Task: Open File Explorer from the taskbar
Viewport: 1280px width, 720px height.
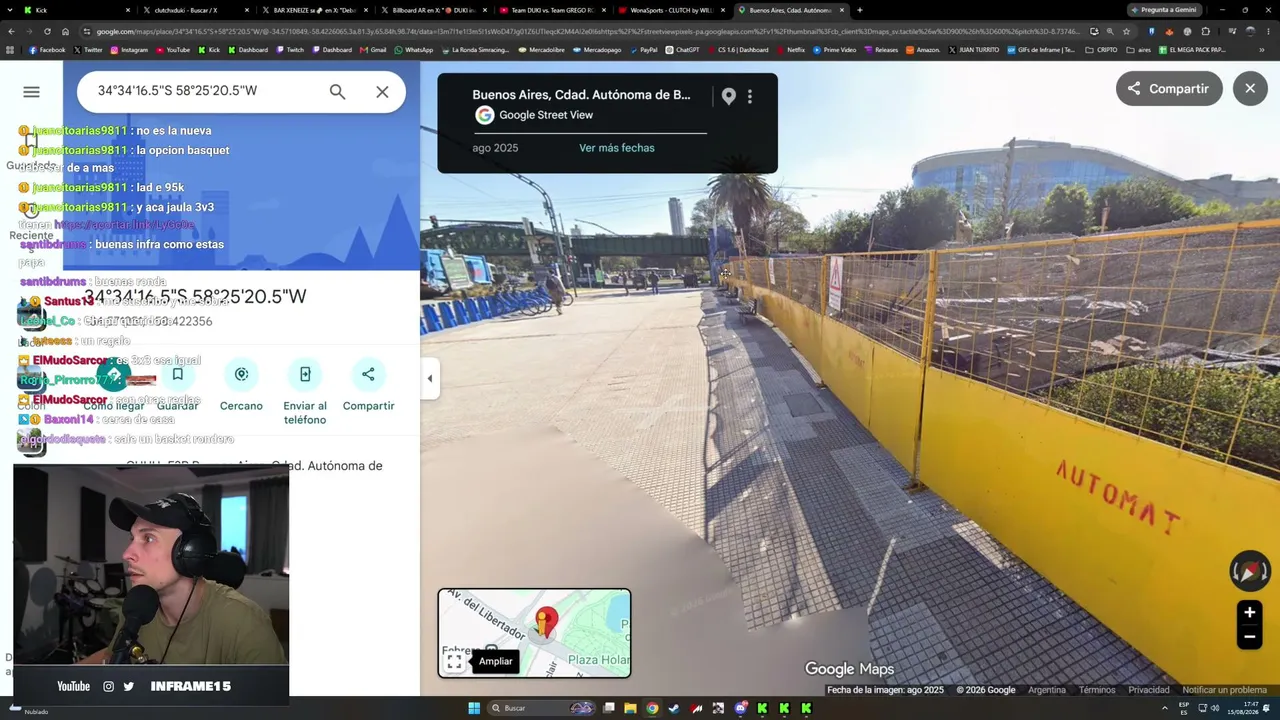Action: [630, 708]
